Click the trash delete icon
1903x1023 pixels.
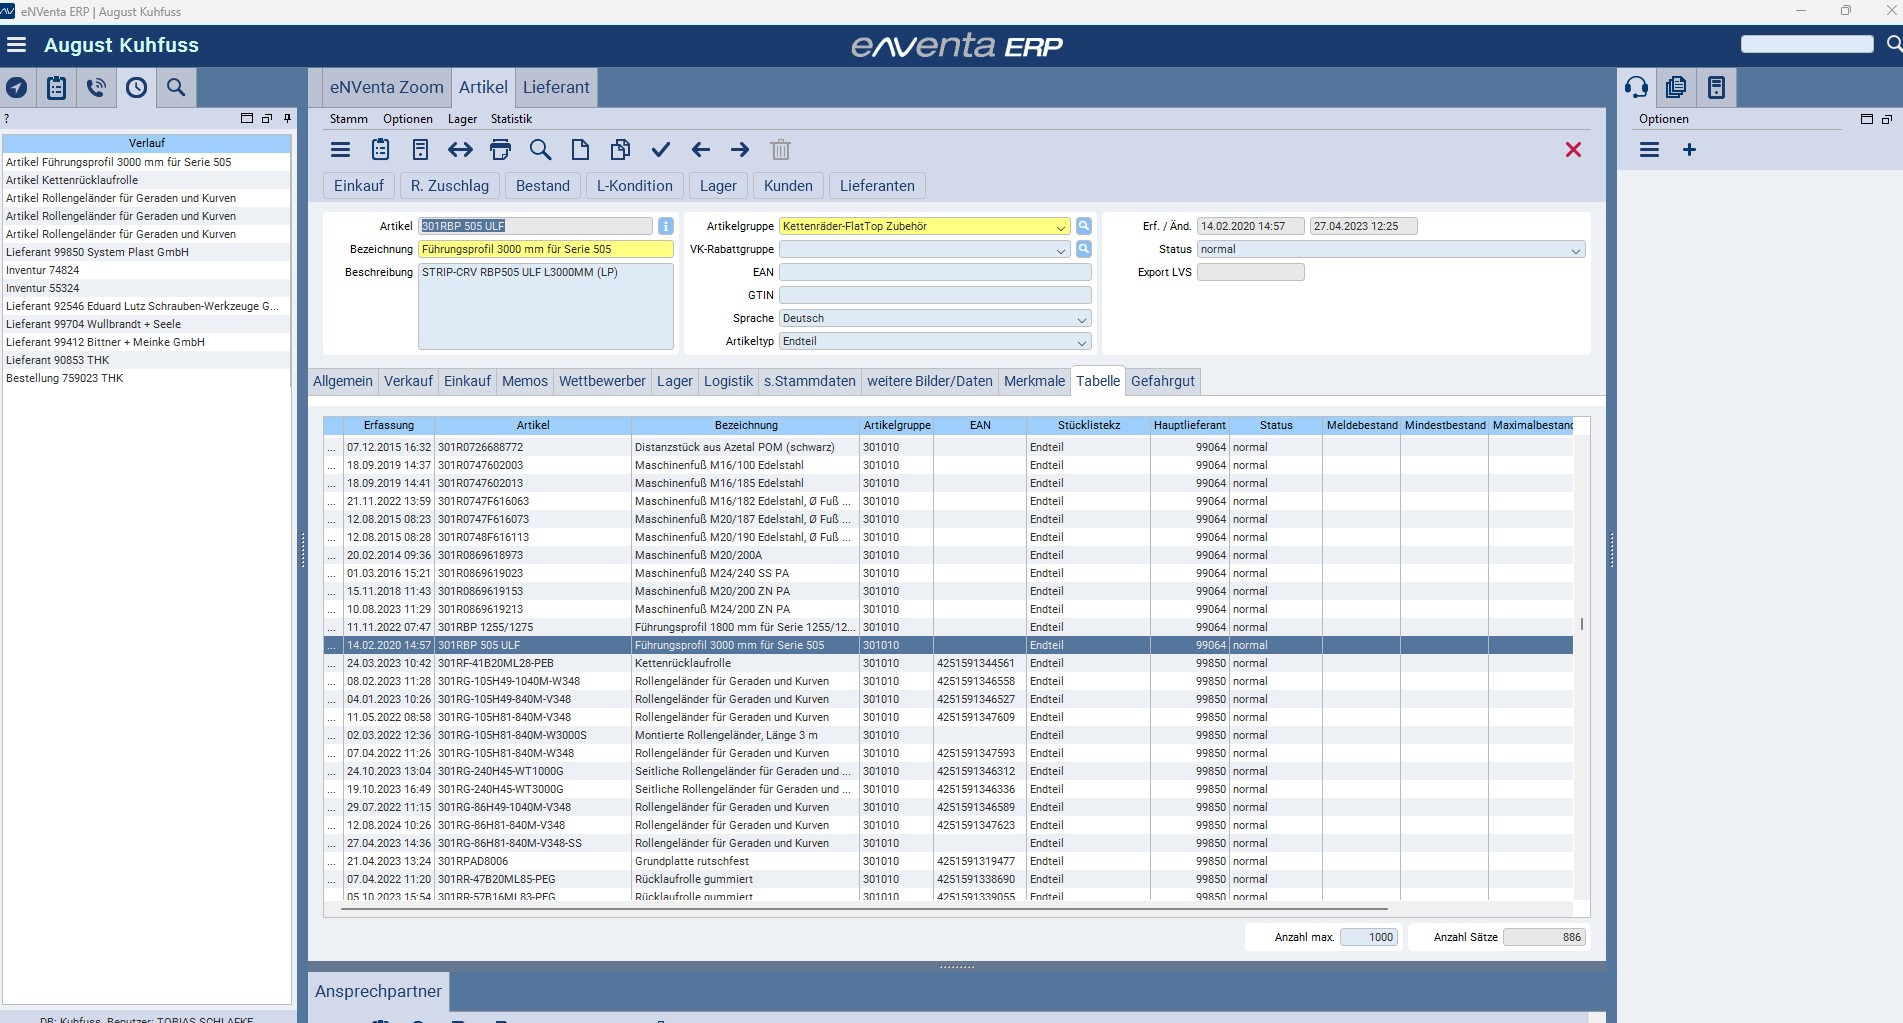click(x=780, y=150)
